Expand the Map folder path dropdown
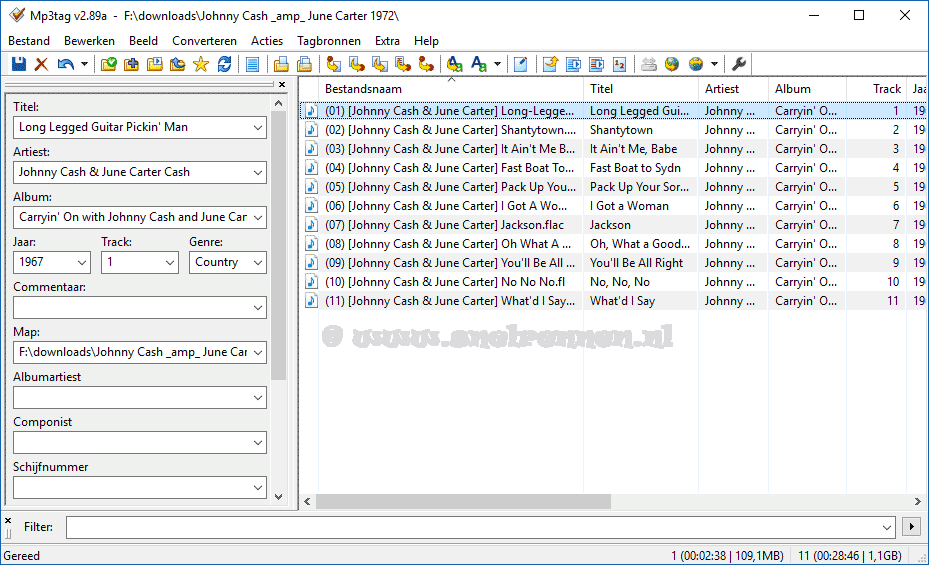This screenshot has height=565, width=929. [258, 352]
